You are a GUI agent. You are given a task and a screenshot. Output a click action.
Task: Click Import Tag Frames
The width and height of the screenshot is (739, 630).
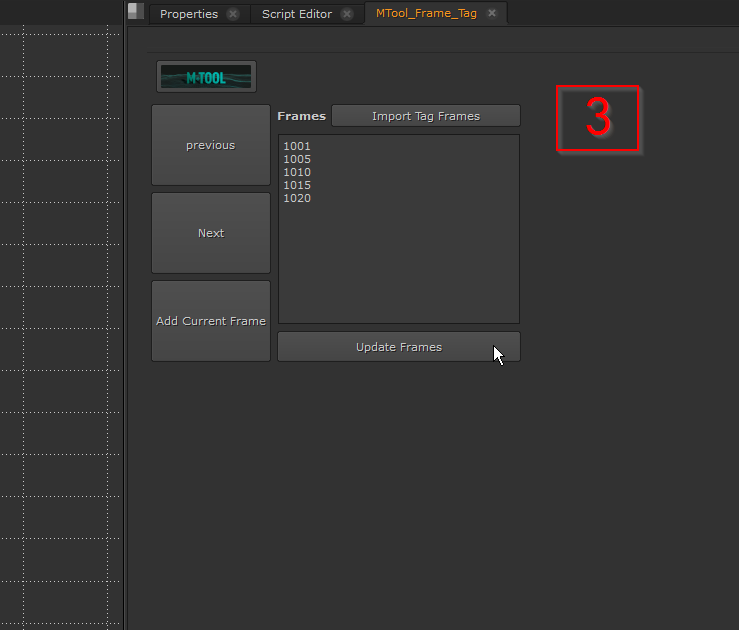425,116
